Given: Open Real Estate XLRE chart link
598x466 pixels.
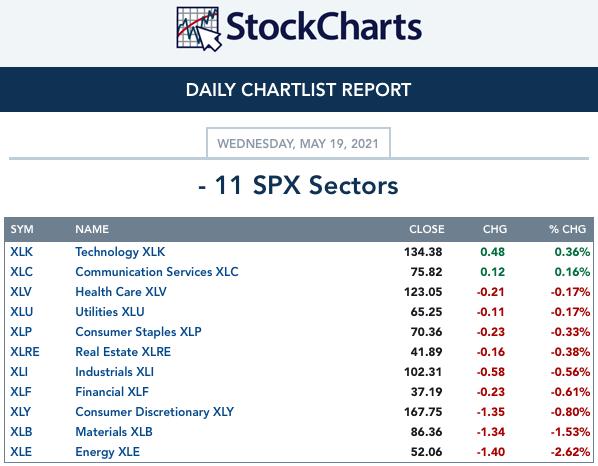Looking at the screenshot, I should tap(123, 352).
